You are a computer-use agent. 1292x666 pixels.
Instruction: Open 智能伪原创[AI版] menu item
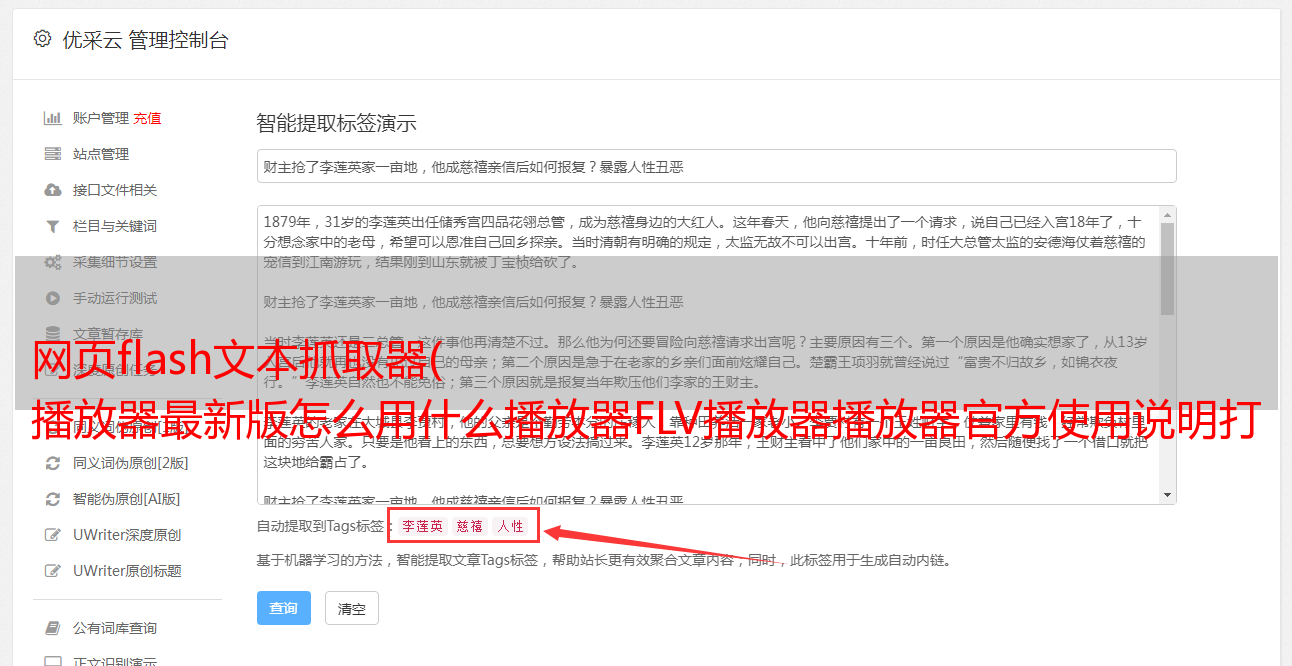[x=127, y=499]
